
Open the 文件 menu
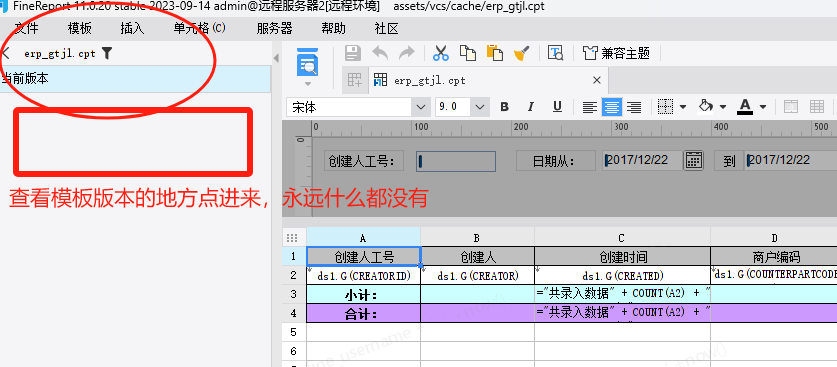[x=27, y=29]
